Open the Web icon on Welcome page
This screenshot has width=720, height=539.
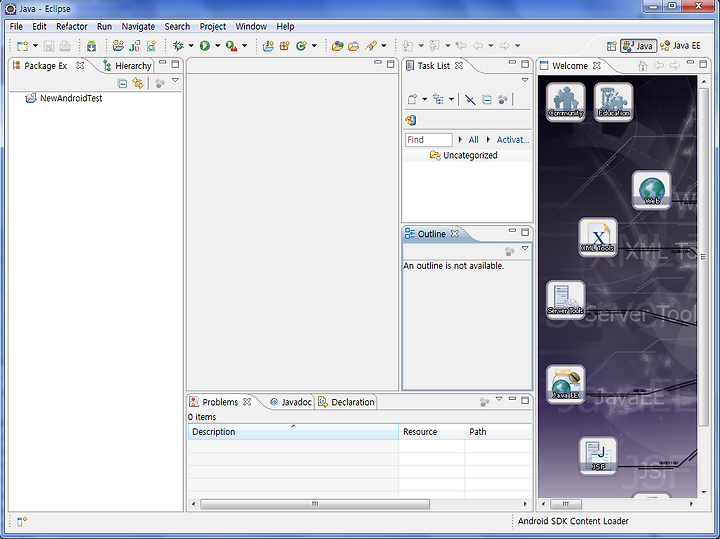click(x=652, y=190)
